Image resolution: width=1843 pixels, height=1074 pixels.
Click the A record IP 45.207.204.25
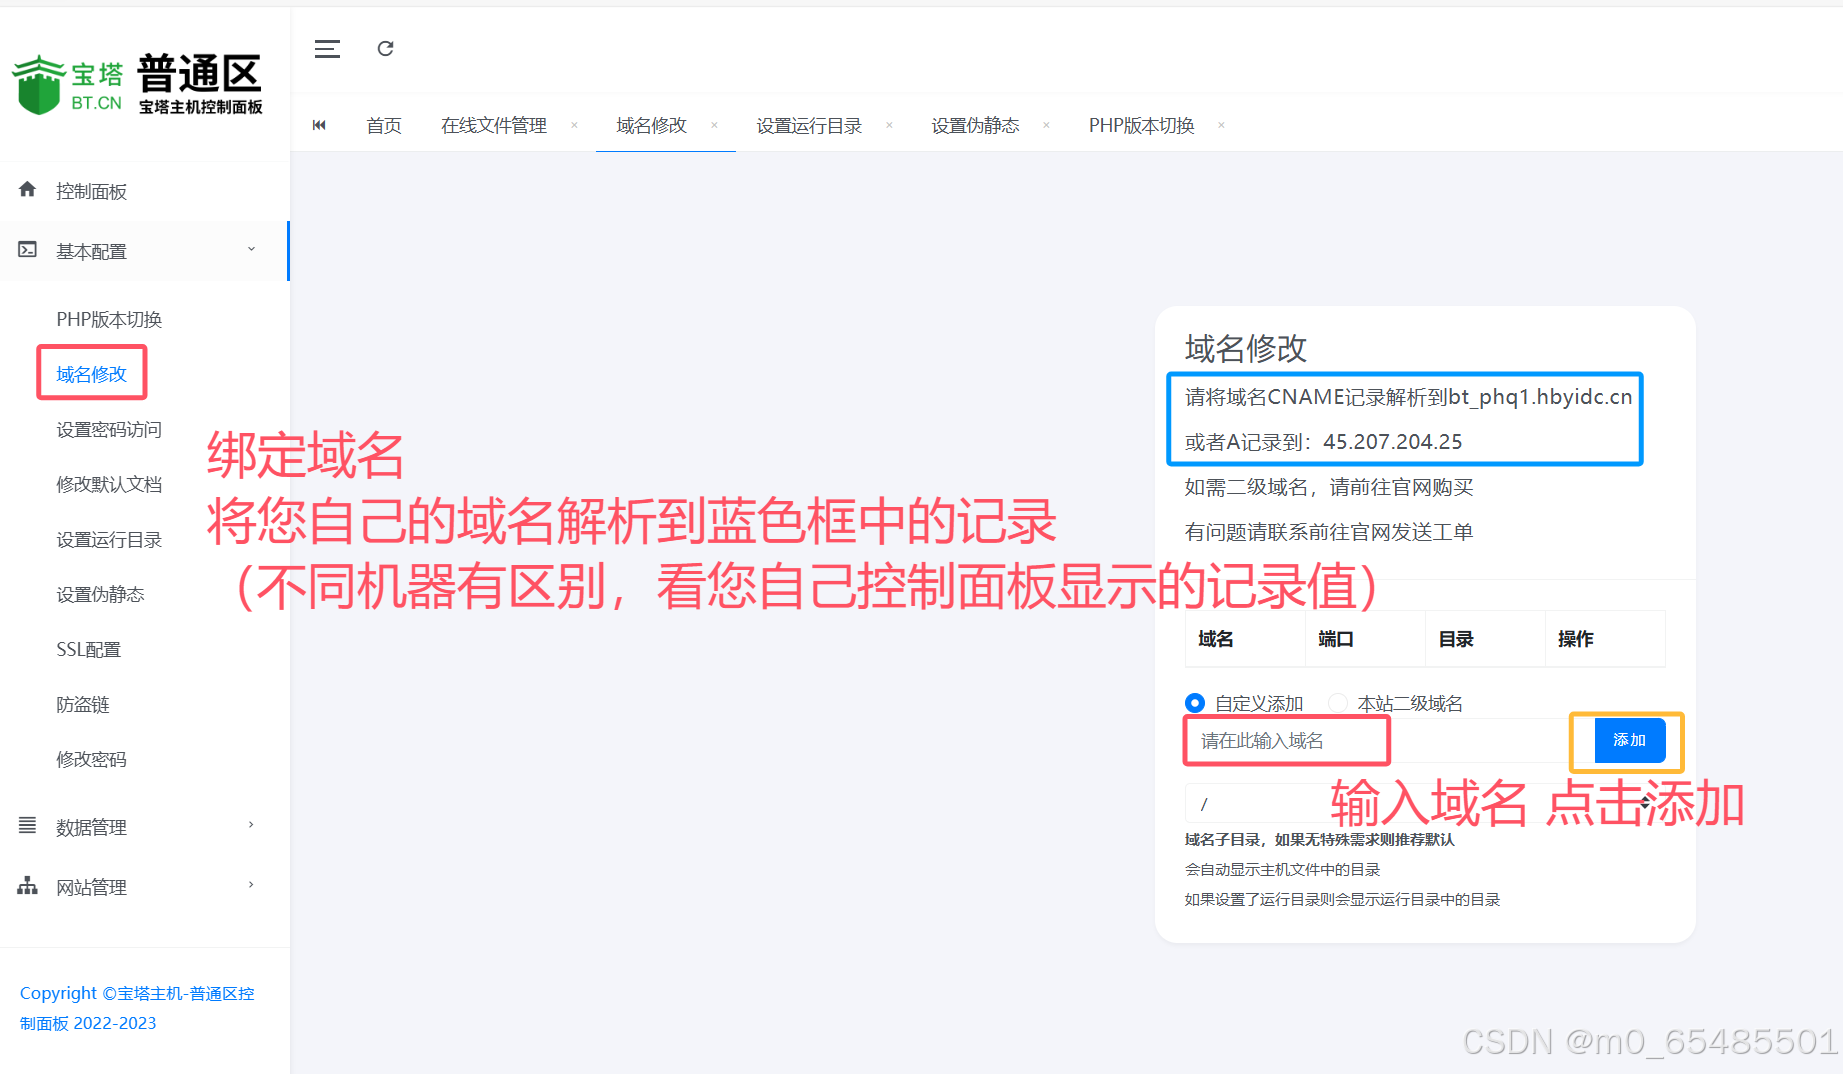(x=1392, y=442)
